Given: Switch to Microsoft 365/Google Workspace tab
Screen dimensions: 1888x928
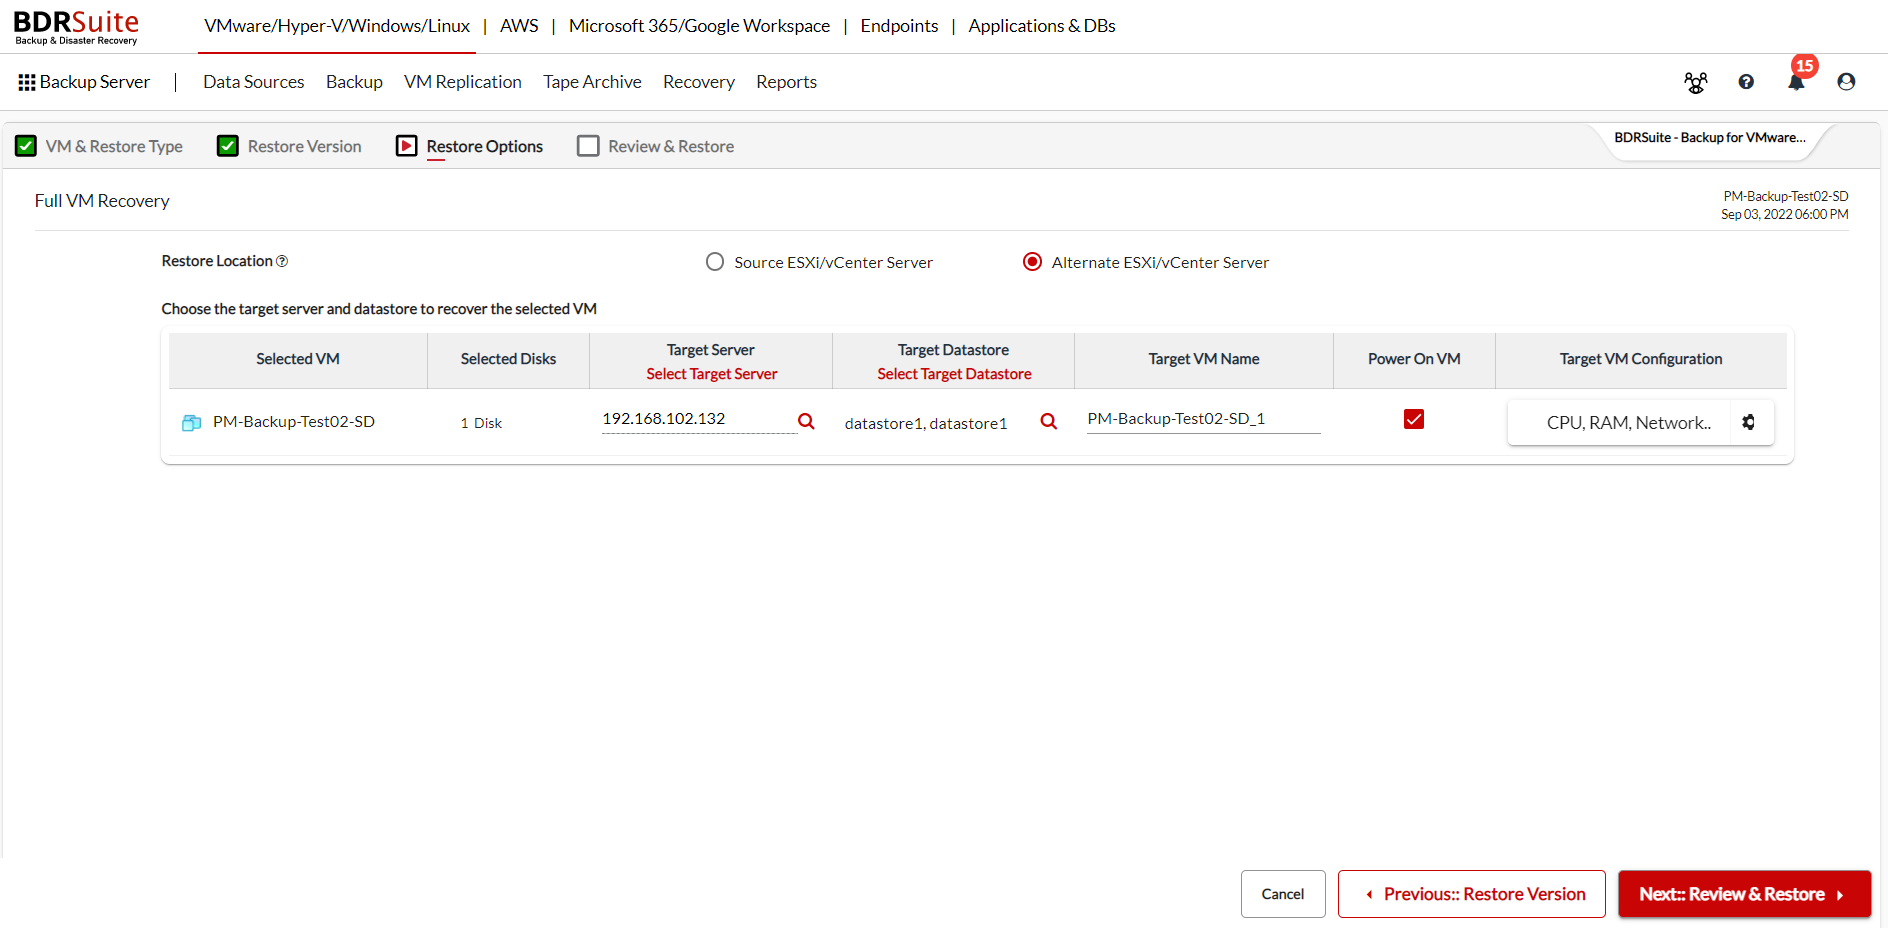Looking at the screenshot, I should click(699, 26).
